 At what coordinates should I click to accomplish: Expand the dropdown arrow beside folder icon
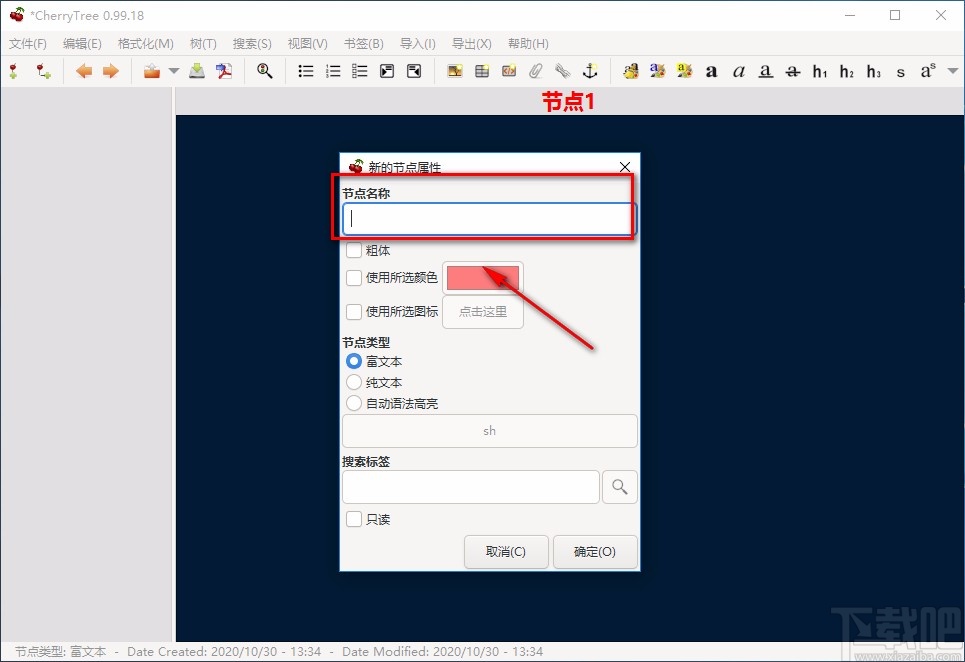pyautogui.click(x=174, y=71)
